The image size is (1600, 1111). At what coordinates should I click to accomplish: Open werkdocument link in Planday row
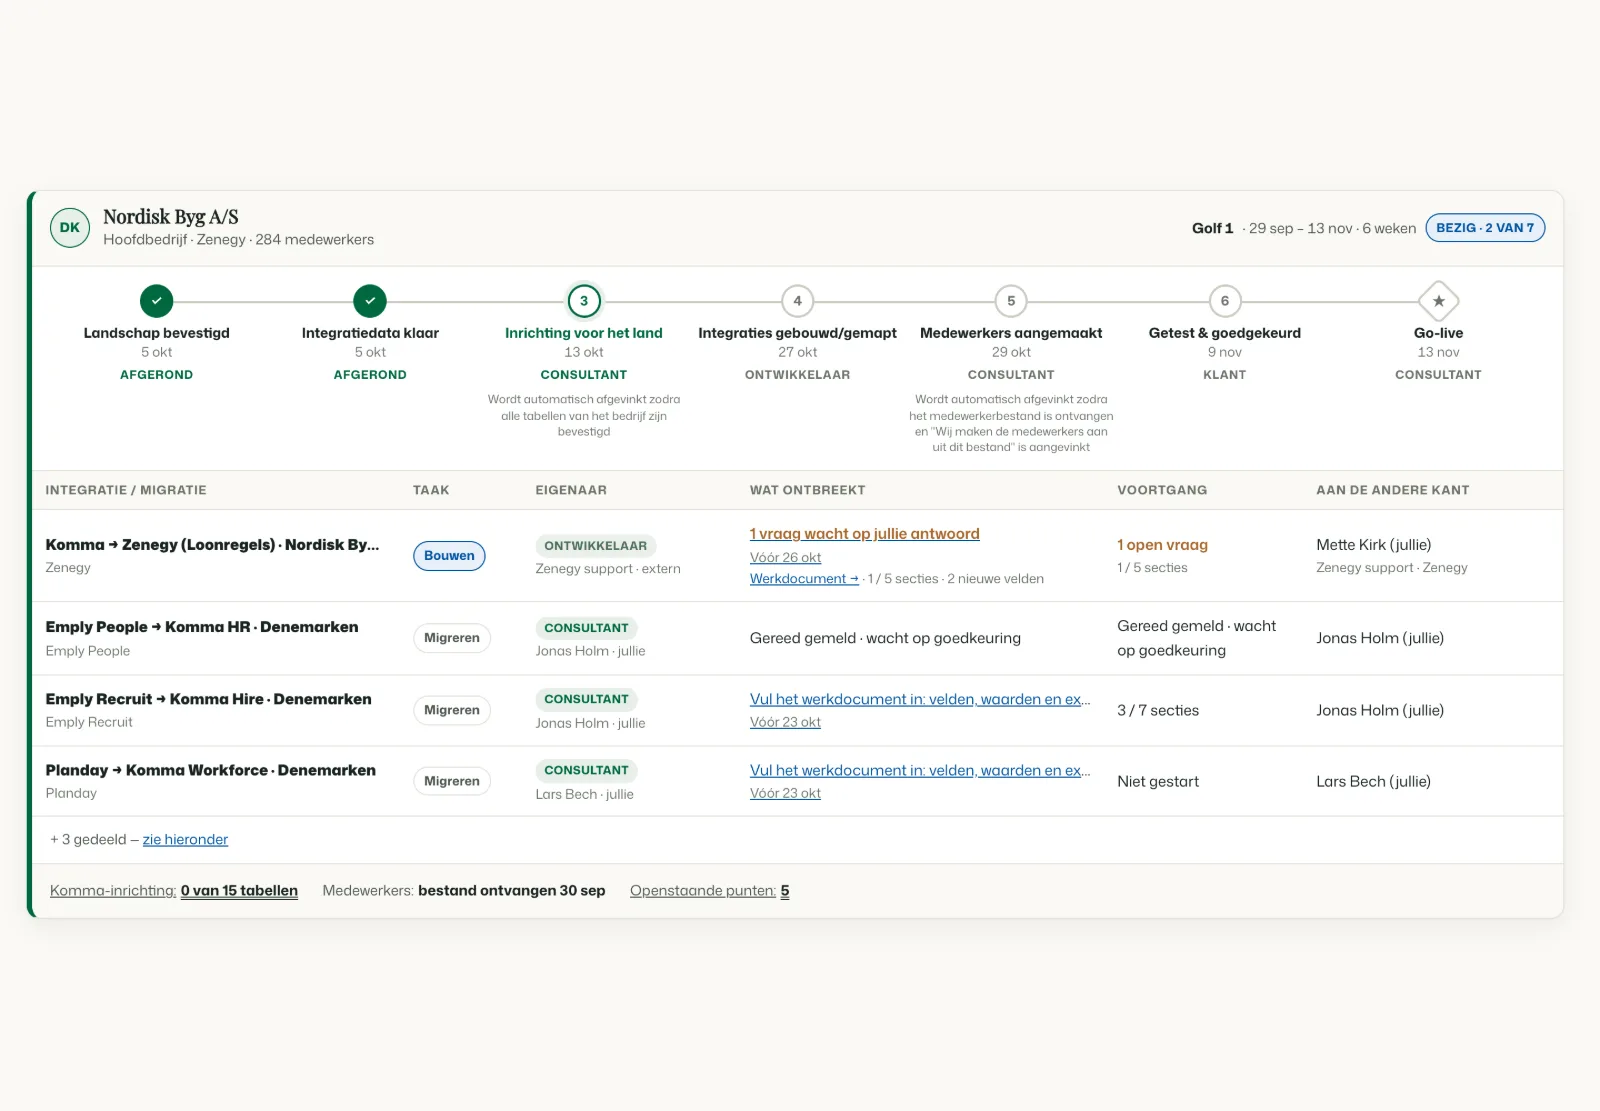coord(920,770)
